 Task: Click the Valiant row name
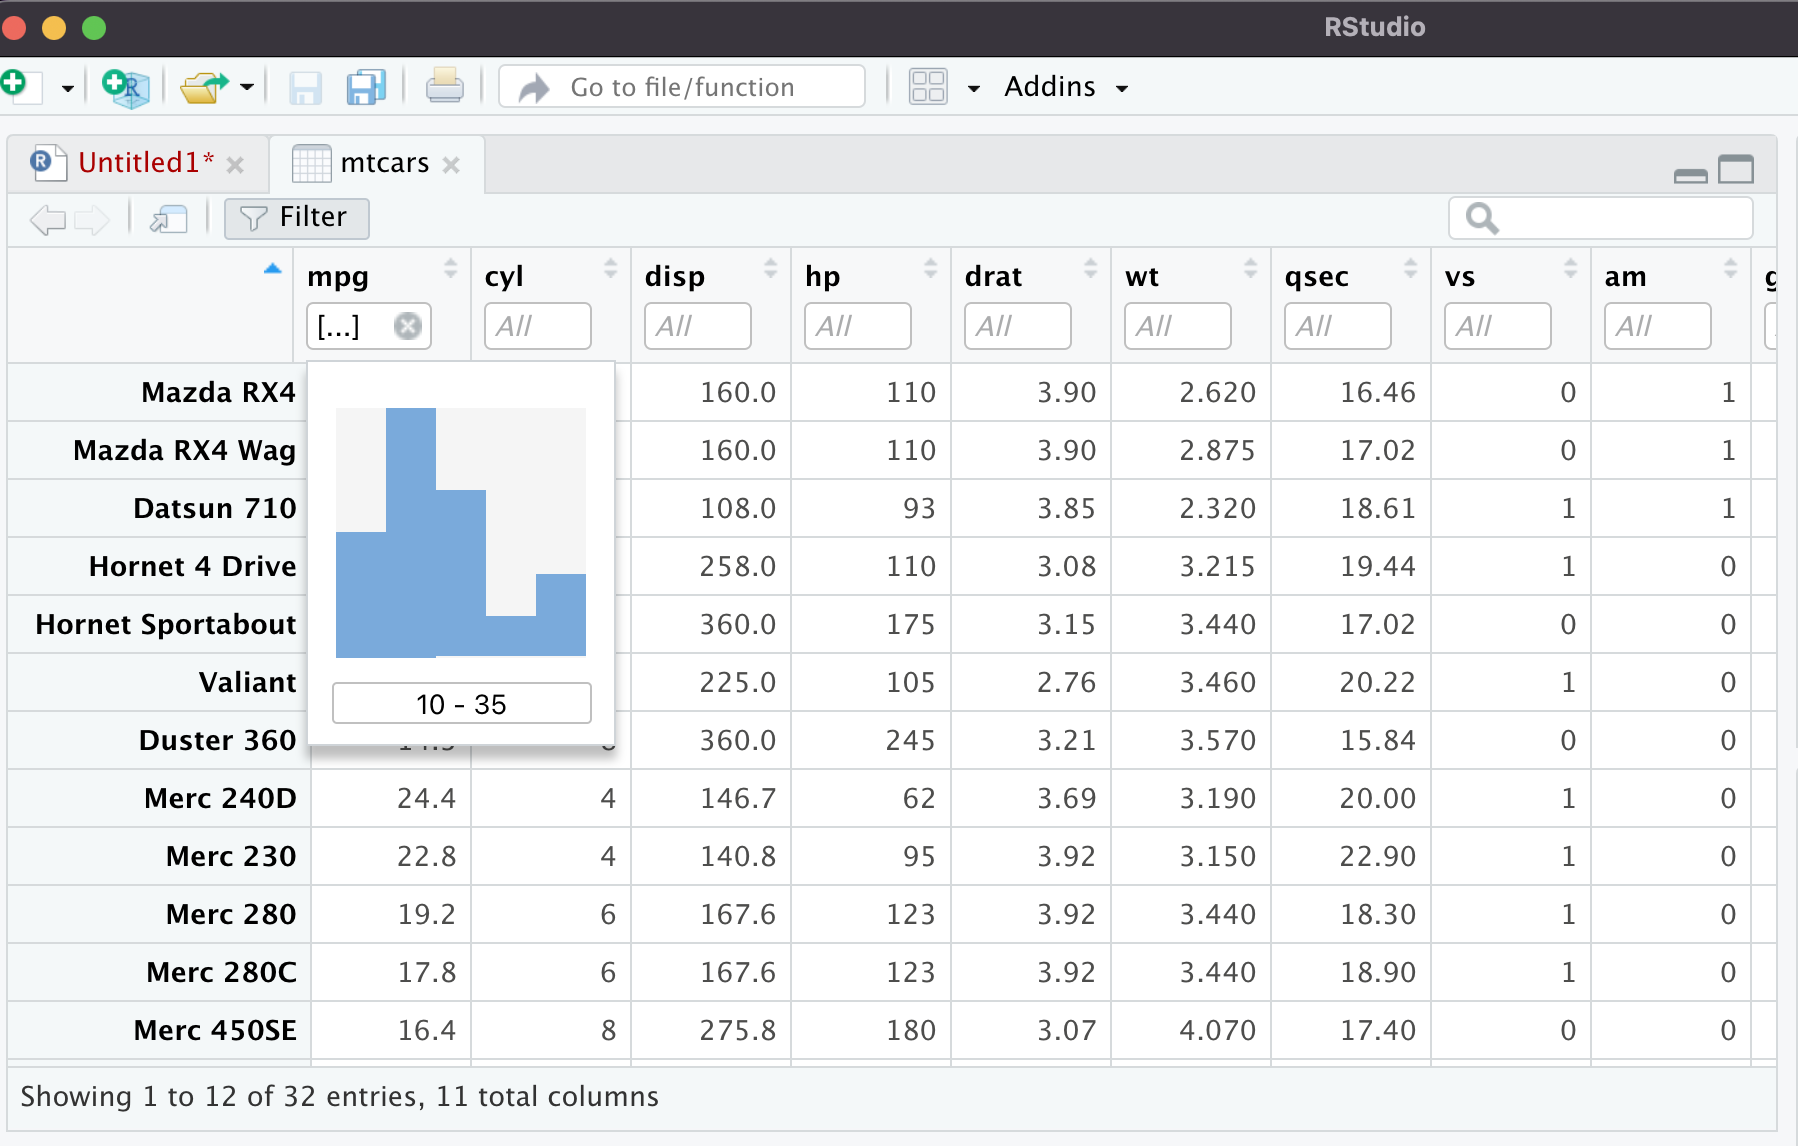(248, 682)
